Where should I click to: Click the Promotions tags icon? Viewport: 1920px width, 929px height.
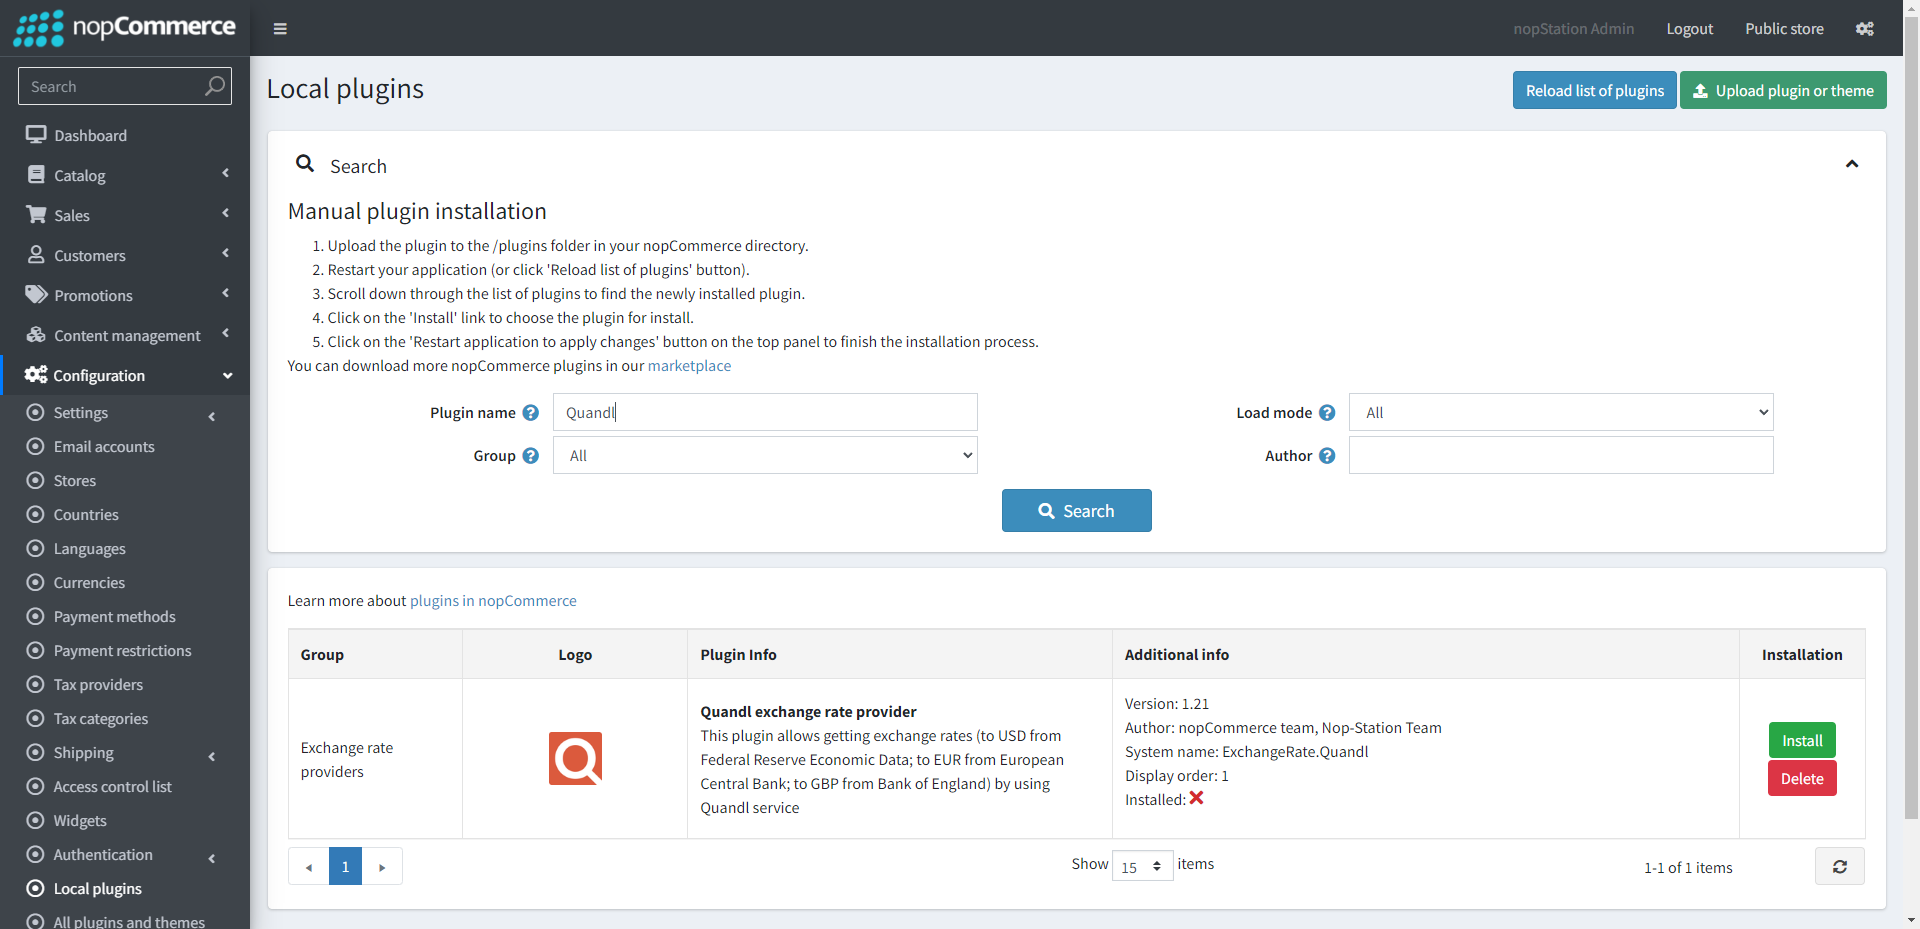click(x=36, y=294)
